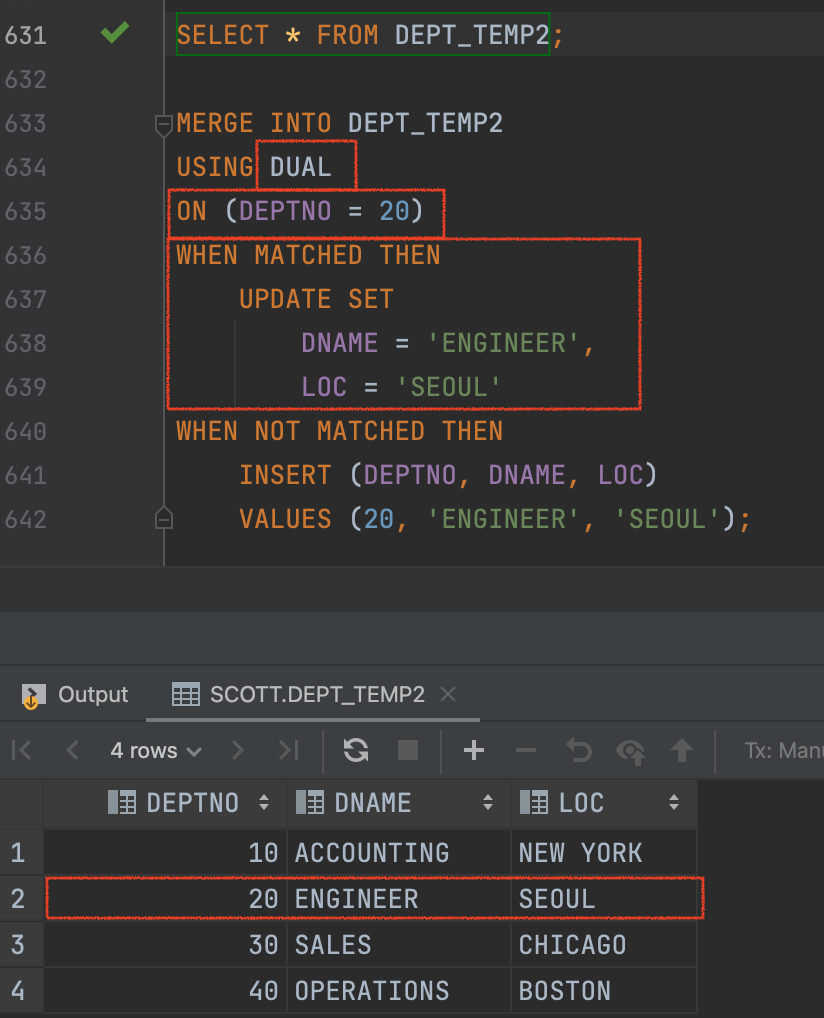The height and width of the screenshot is (1018, 824).
Task: Go to the next results page
Action: [238, 751]
